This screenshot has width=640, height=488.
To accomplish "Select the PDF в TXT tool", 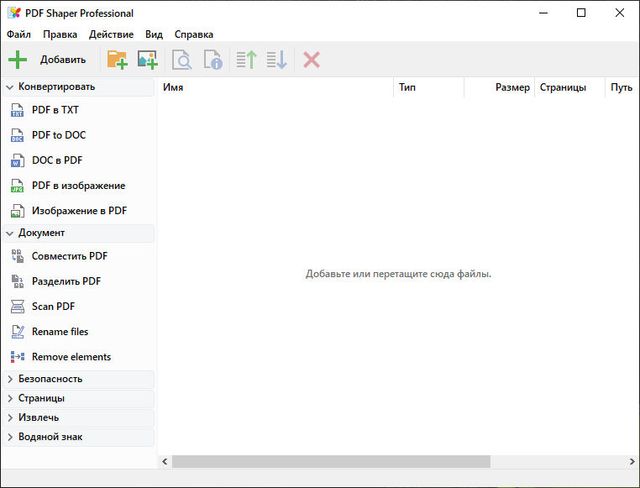I will coord(55,110).
